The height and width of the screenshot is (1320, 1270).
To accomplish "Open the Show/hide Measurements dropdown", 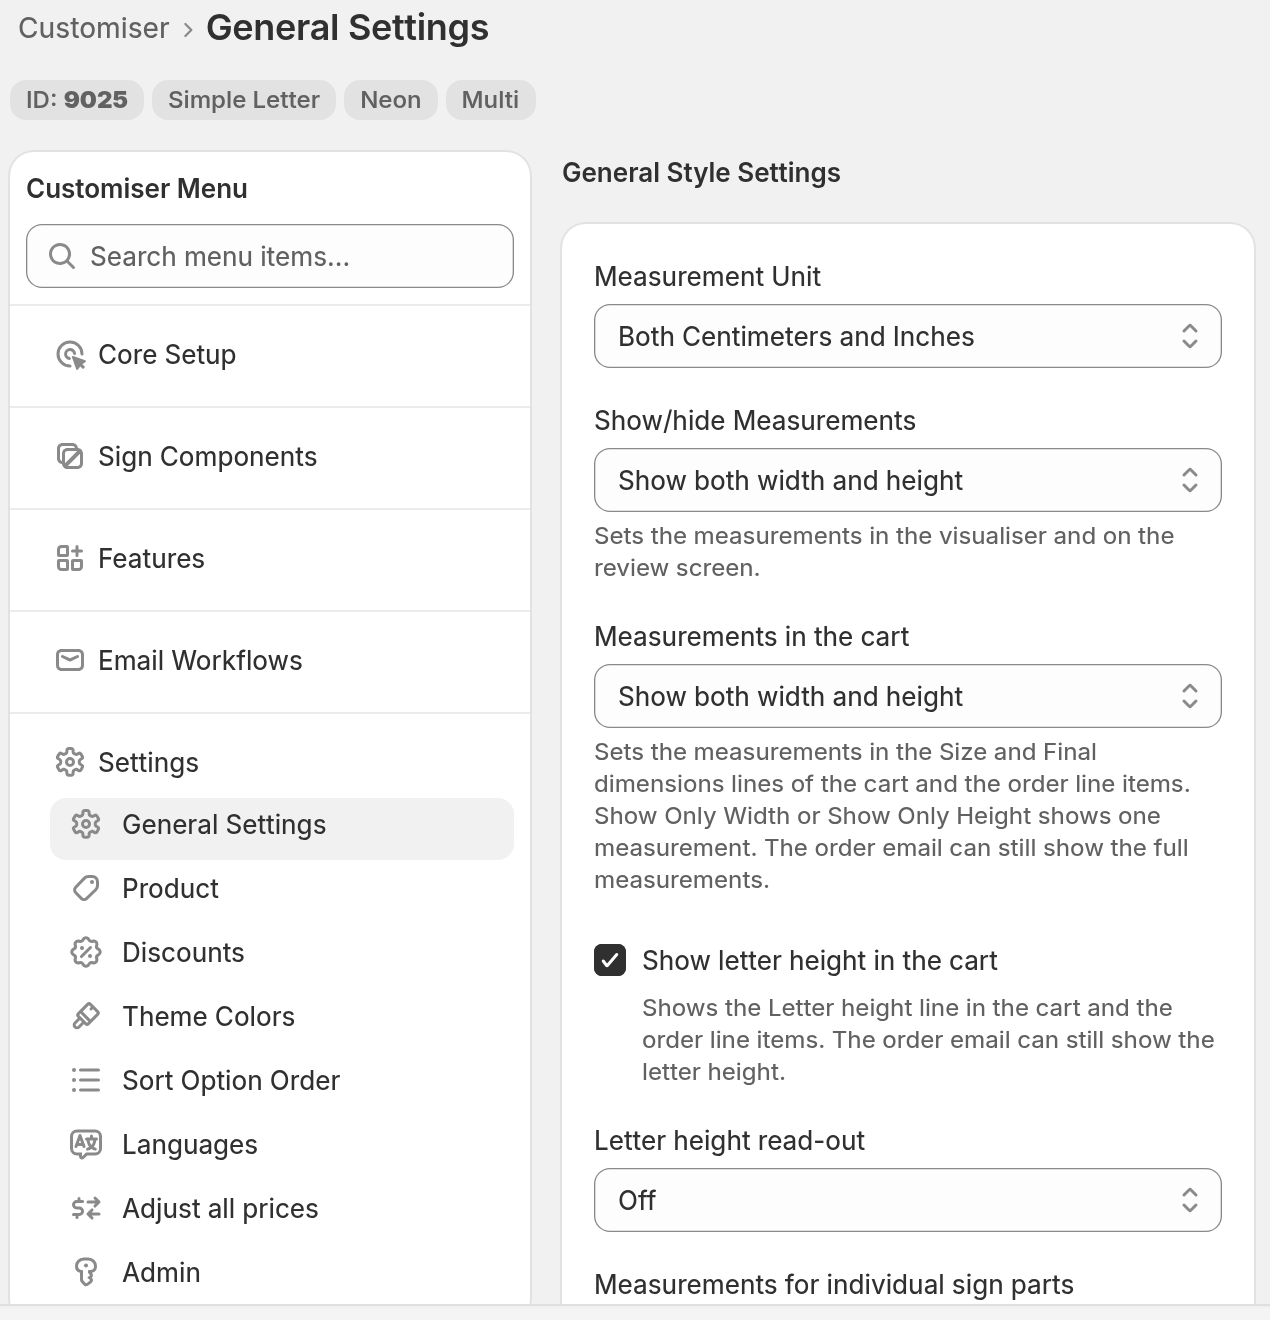I will (908, 480).
